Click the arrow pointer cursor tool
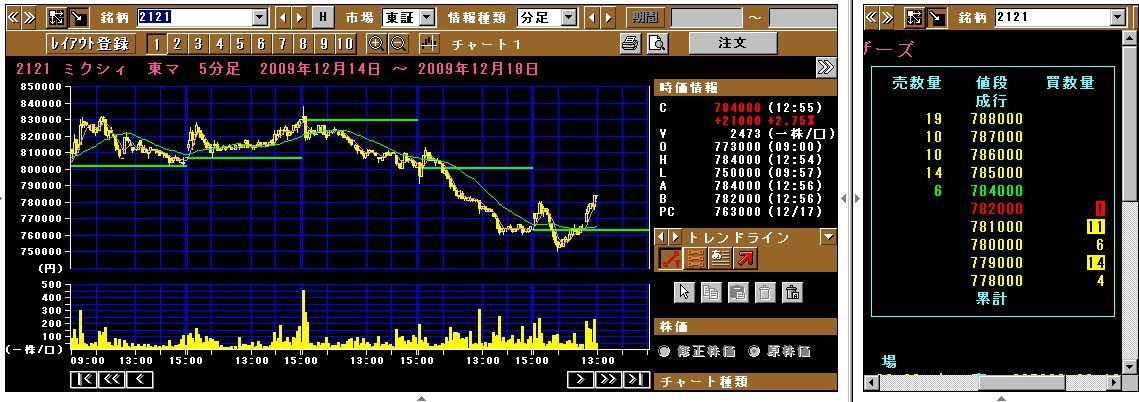 point(685,292)
